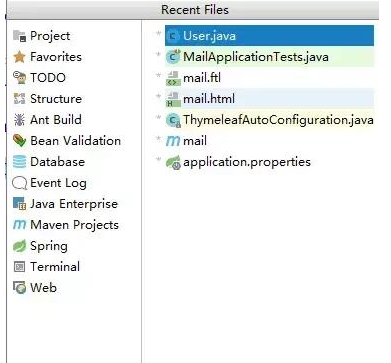Click the Web globe icon
Screen dimensions: 391x363
pos(19,288)
